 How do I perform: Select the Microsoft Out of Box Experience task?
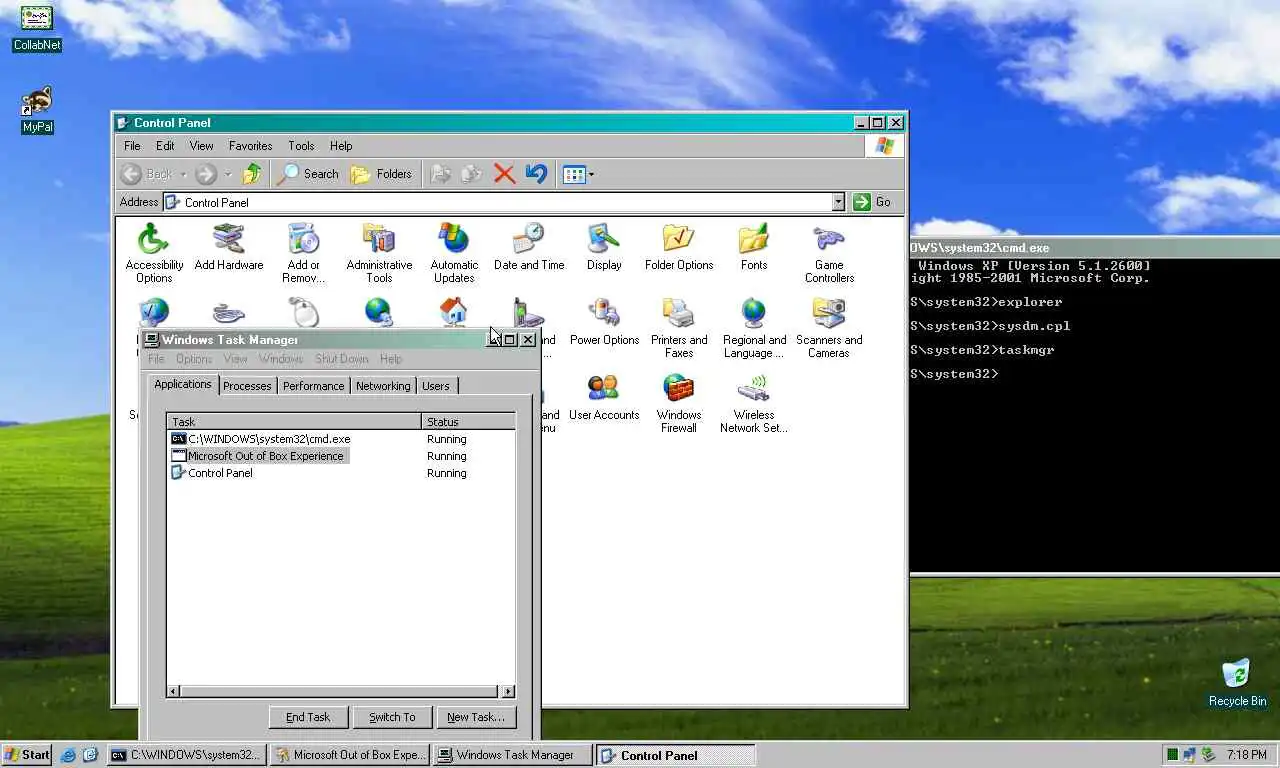341,456
